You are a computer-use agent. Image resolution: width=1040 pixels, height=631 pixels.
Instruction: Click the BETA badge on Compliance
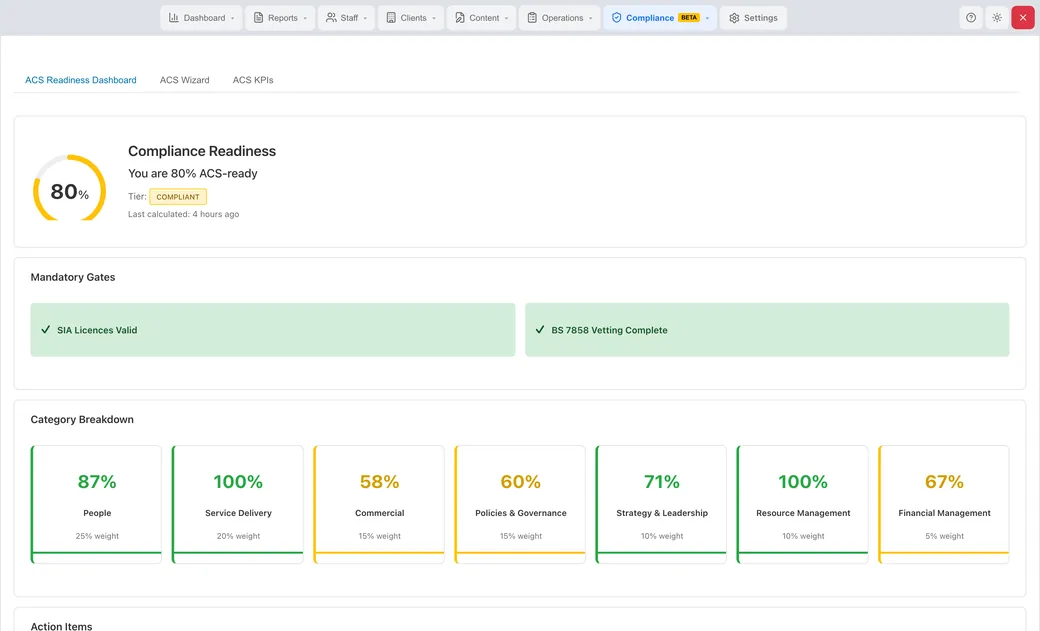click(x=689, y=18)
